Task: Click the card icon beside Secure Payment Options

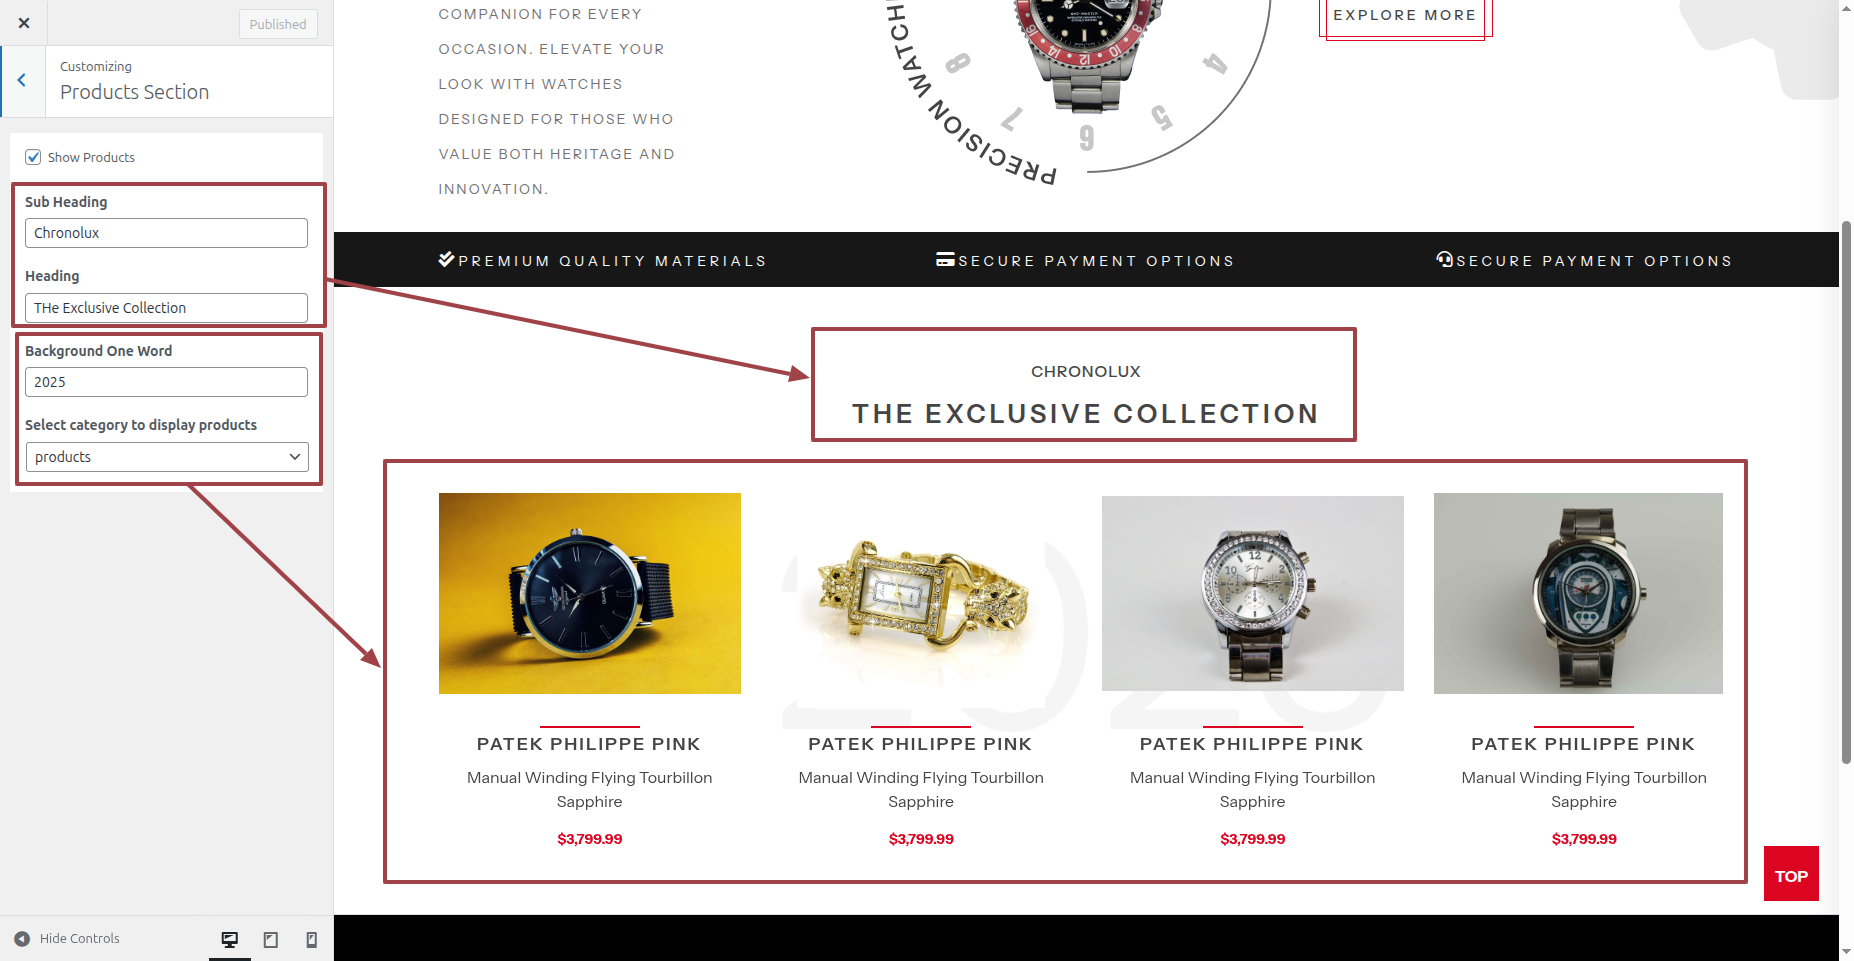Action: pos(945,259)
